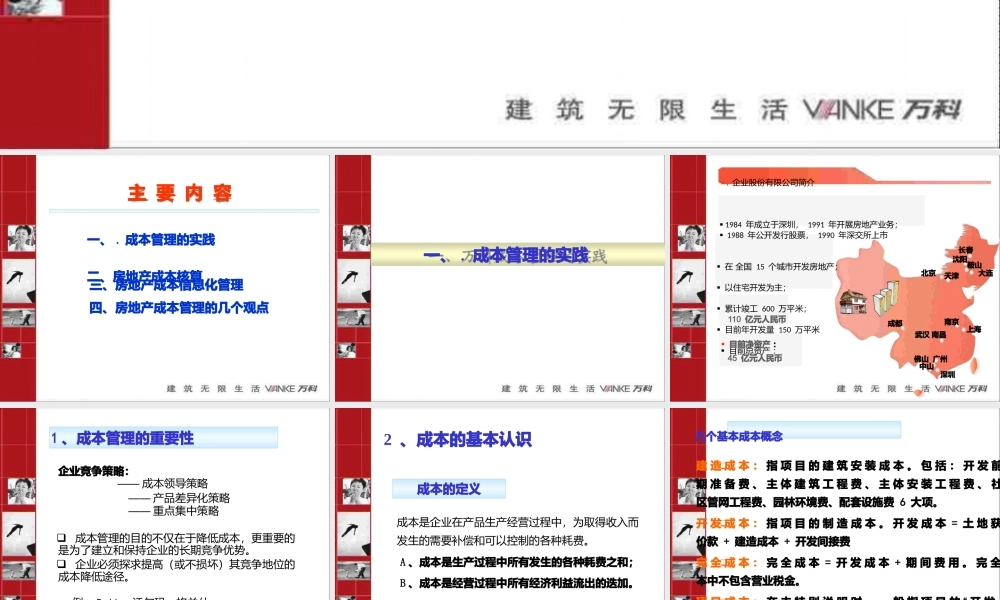
Task: Click VANKE logo in 成本管理的实践 title slide footer
Action: [626, 388]
